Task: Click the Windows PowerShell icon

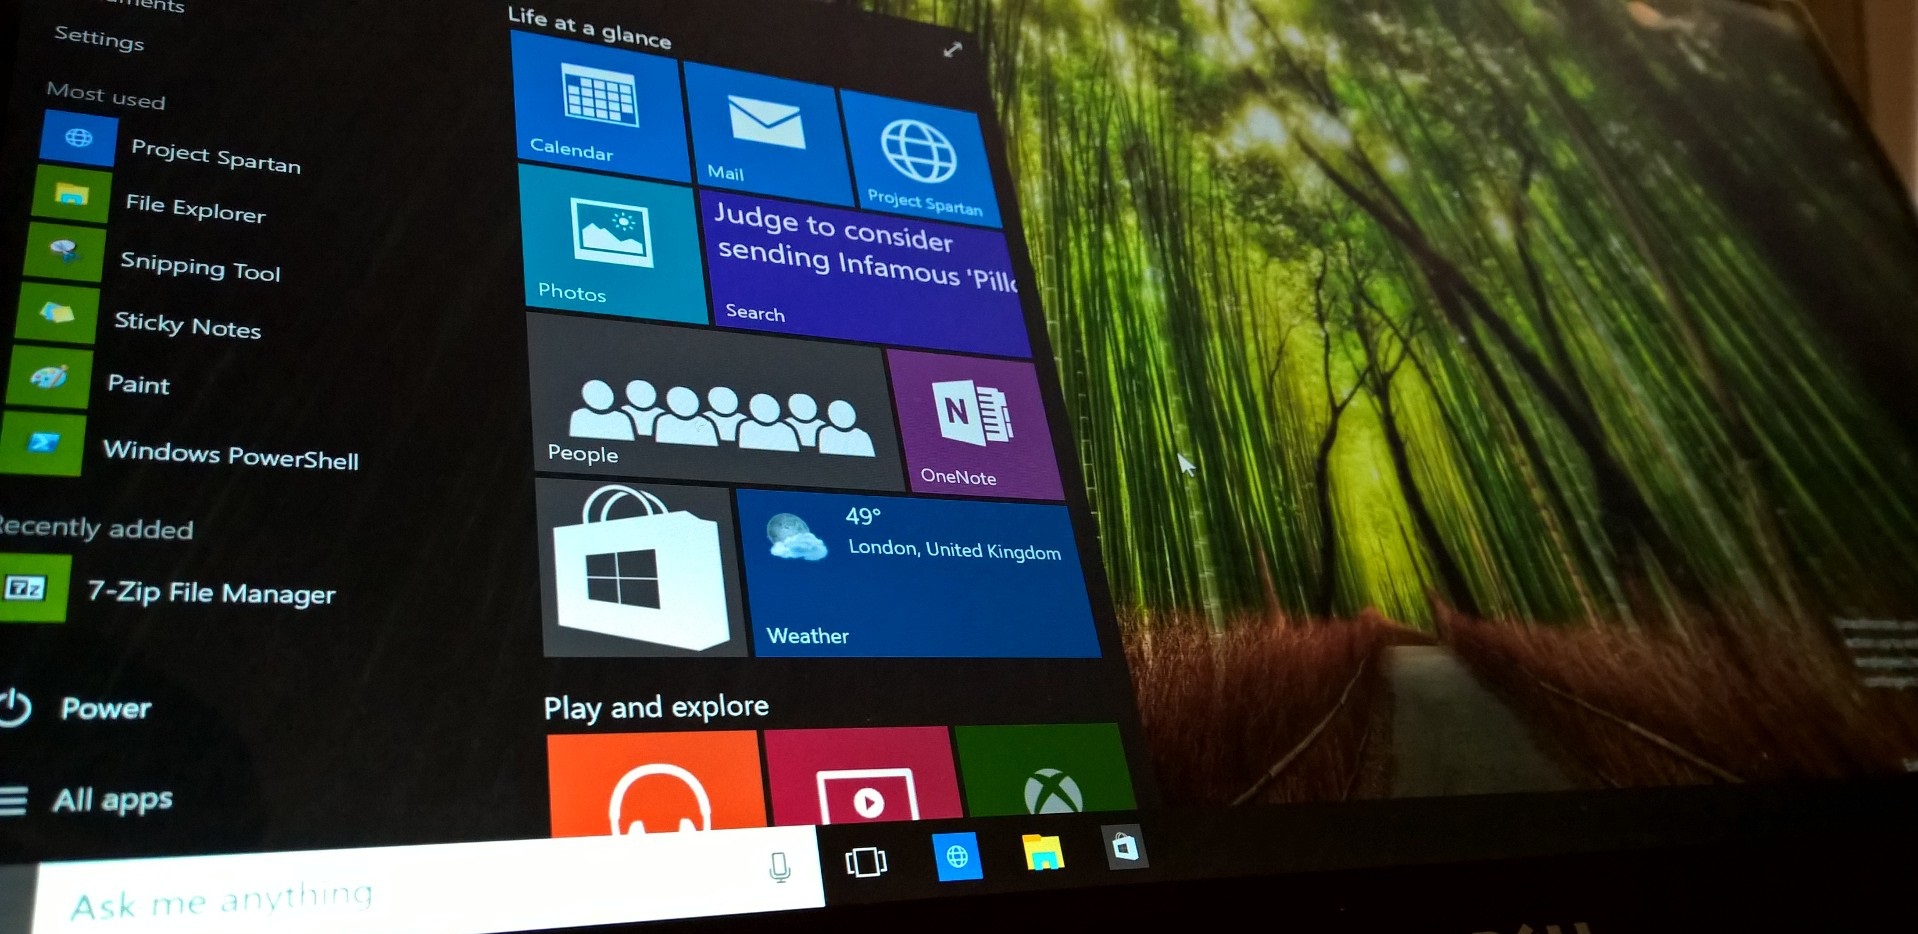Action: tap(41, 442)
